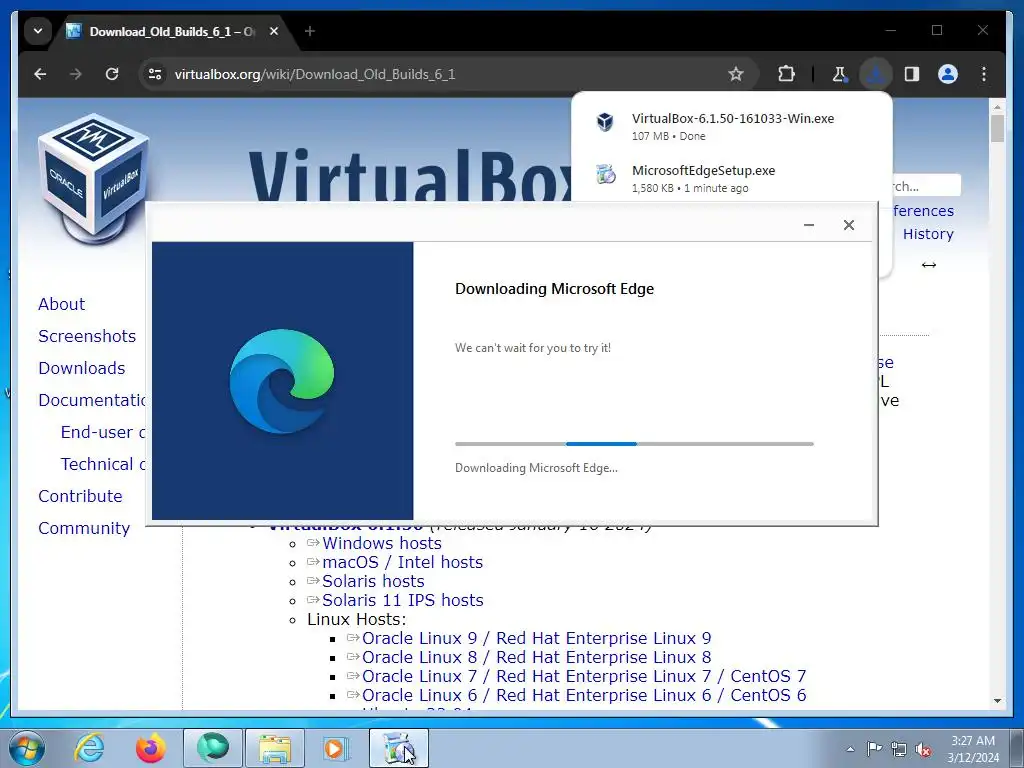Open the Screenshots sidebar link

click(87, 336)
